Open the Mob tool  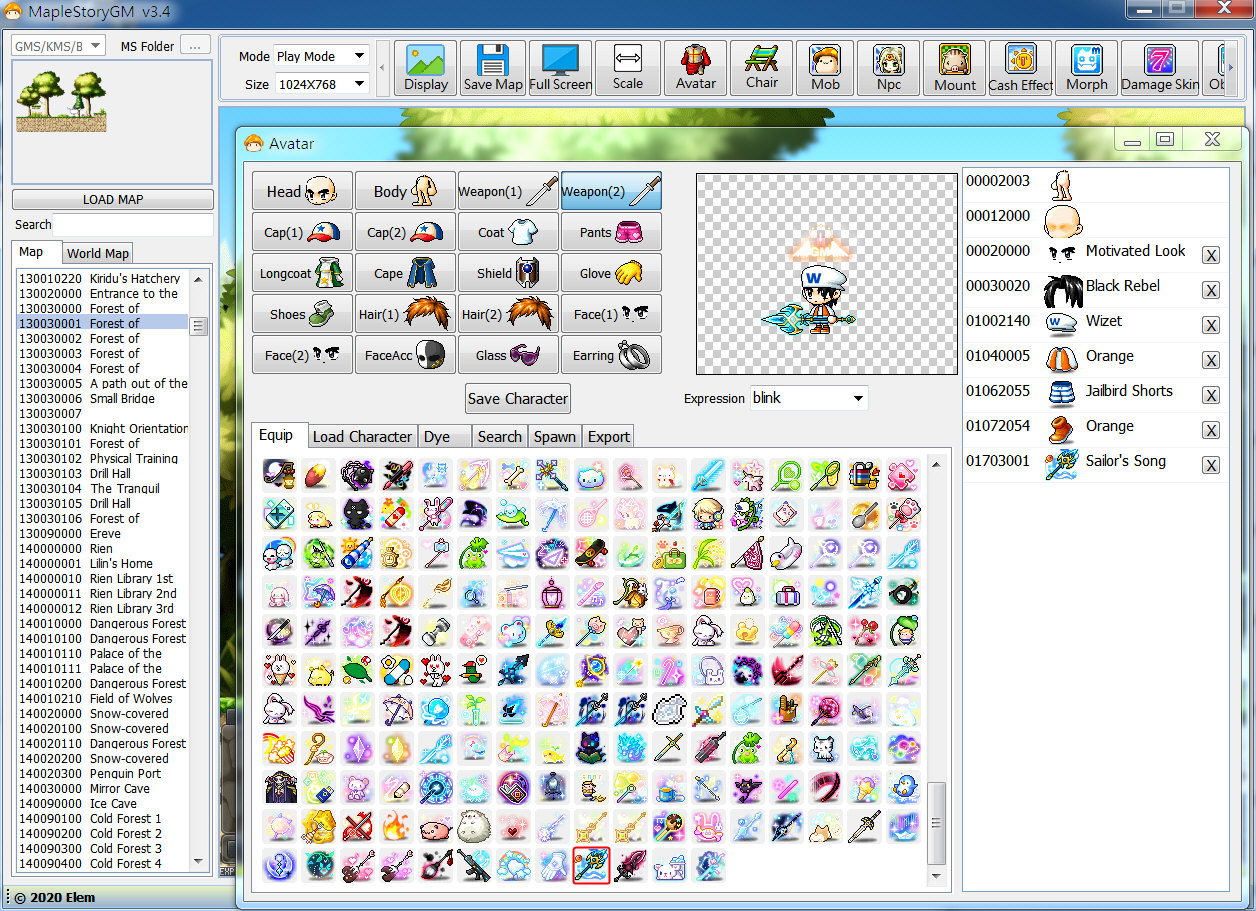pos(826,68)
